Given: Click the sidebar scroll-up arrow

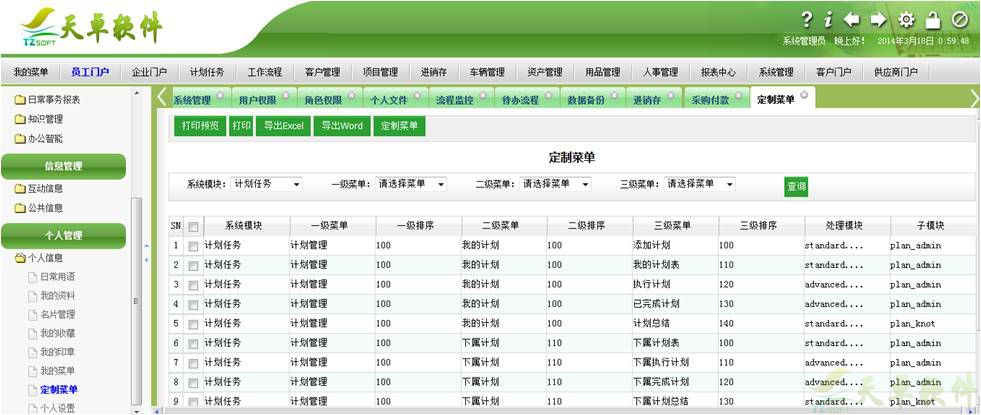Looking at the screenshot, I should pos(137,93).
